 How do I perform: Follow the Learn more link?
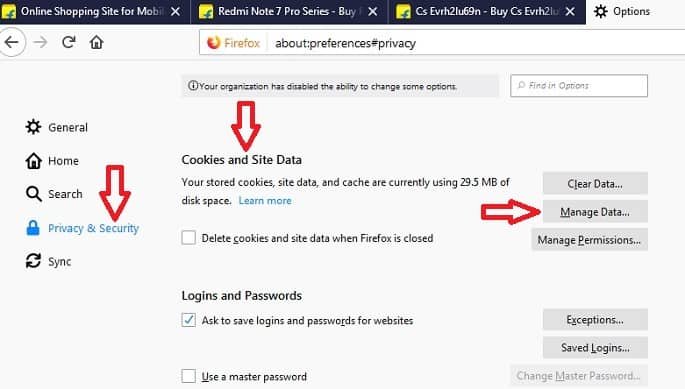pos(265,201)
